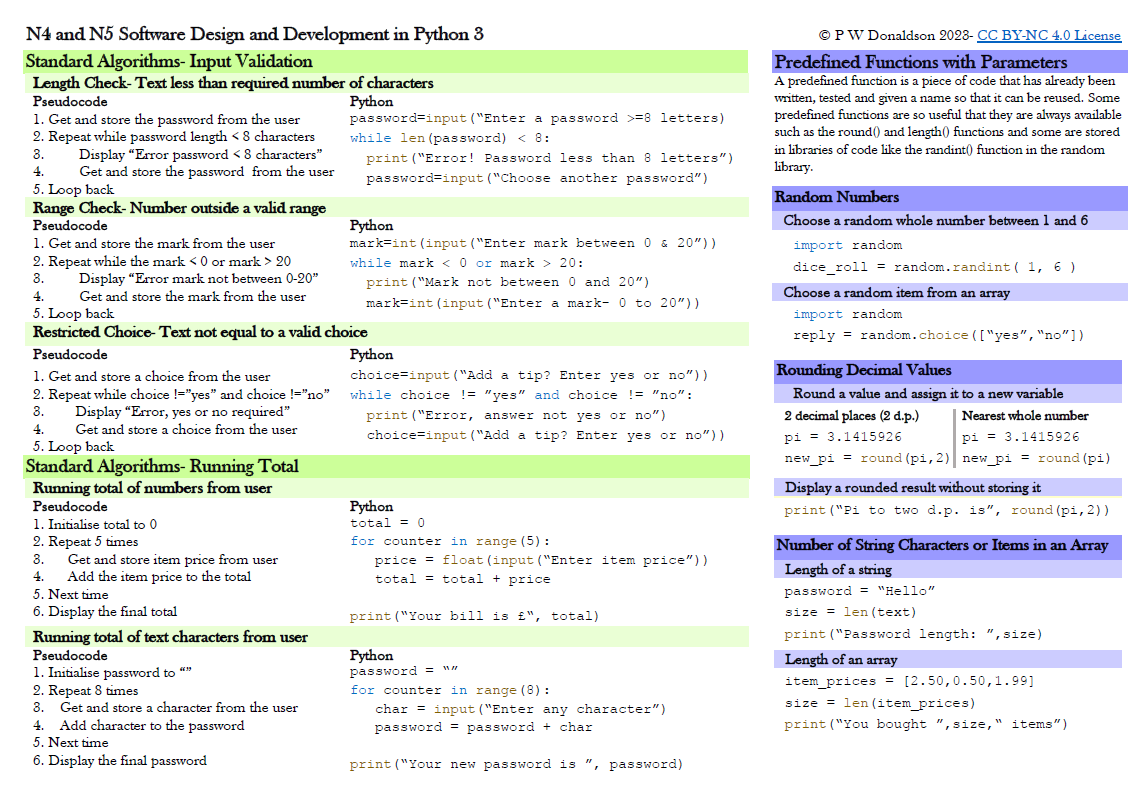Click the code line "item_prices = [2.50,0.50,1.99]"

pos(909,681)
